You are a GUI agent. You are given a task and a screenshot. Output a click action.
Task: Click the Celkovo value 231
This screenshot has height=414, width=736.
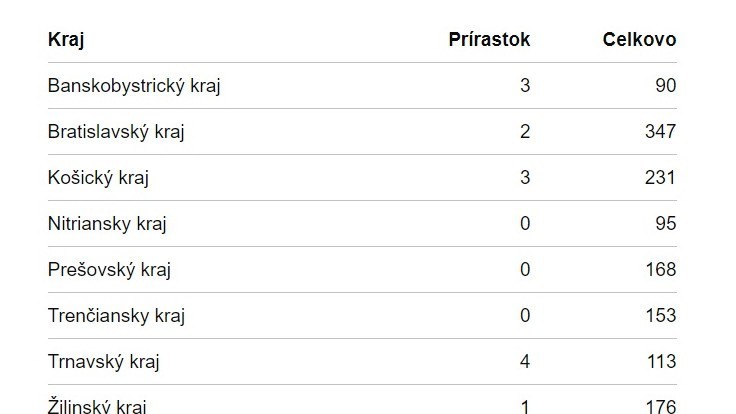660,178
